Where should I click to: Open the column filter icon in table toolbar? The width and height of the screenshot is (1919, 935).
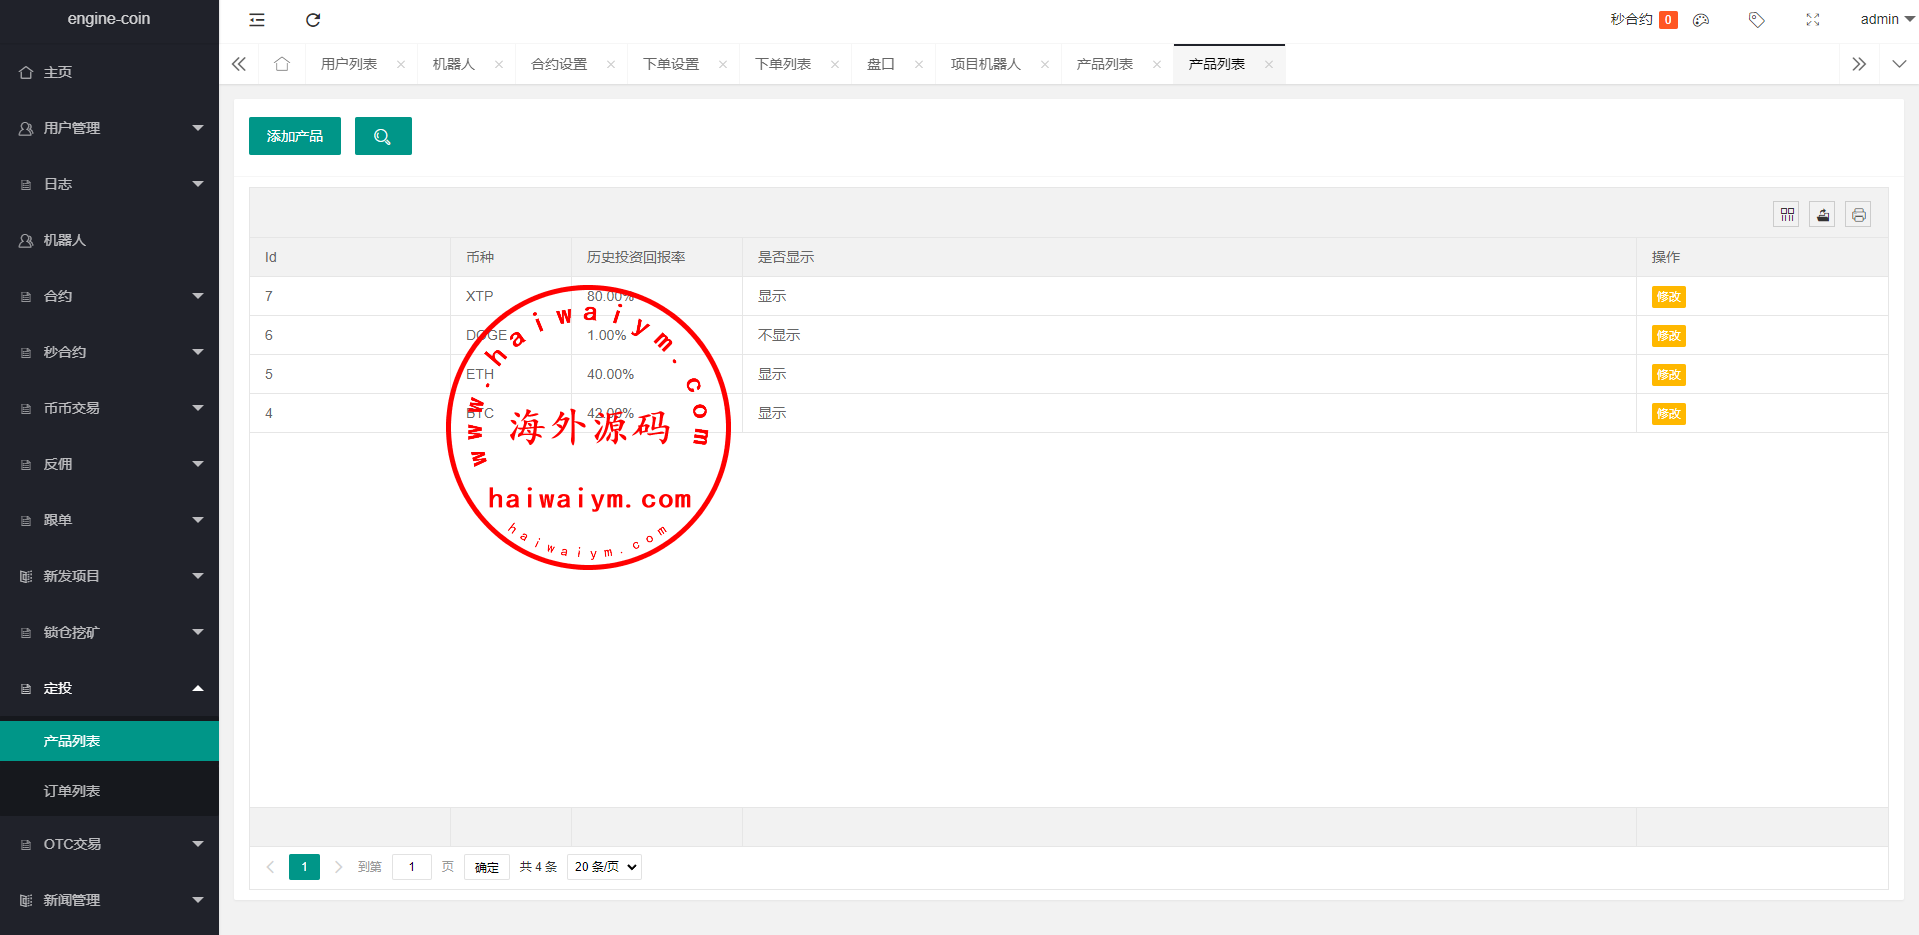[1786, 215]
